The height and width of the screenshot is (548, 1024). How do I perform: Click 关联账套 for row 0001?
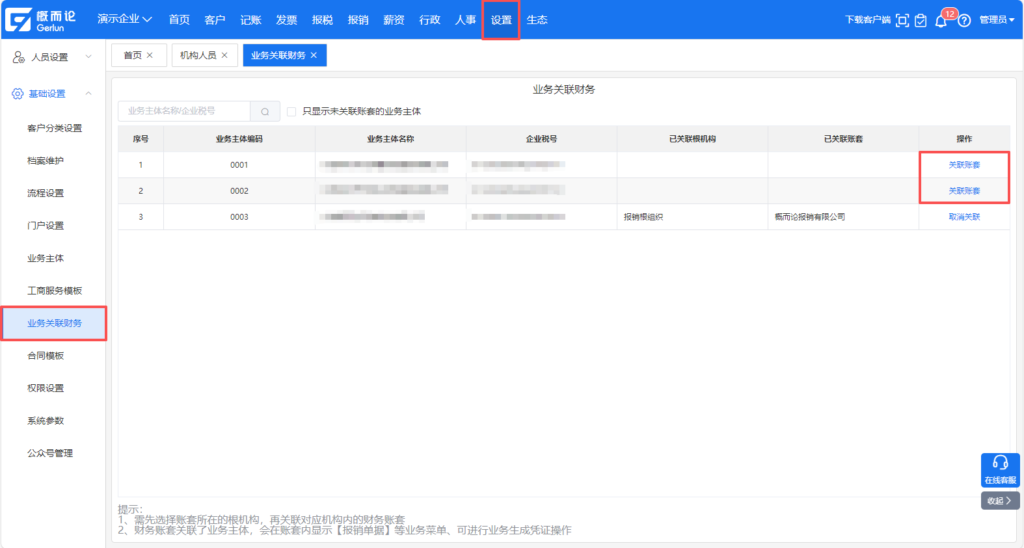click(964, 165)
